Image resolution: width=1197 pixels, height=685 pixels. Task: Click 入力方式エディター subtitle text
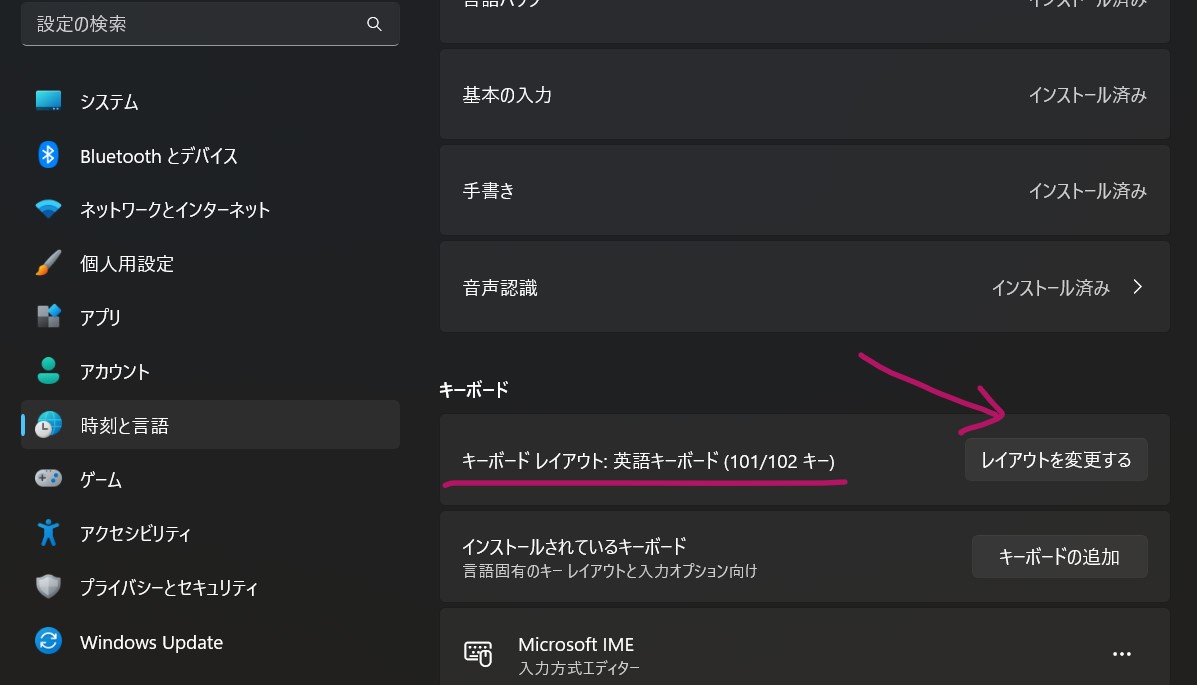(x=579, y=668)
